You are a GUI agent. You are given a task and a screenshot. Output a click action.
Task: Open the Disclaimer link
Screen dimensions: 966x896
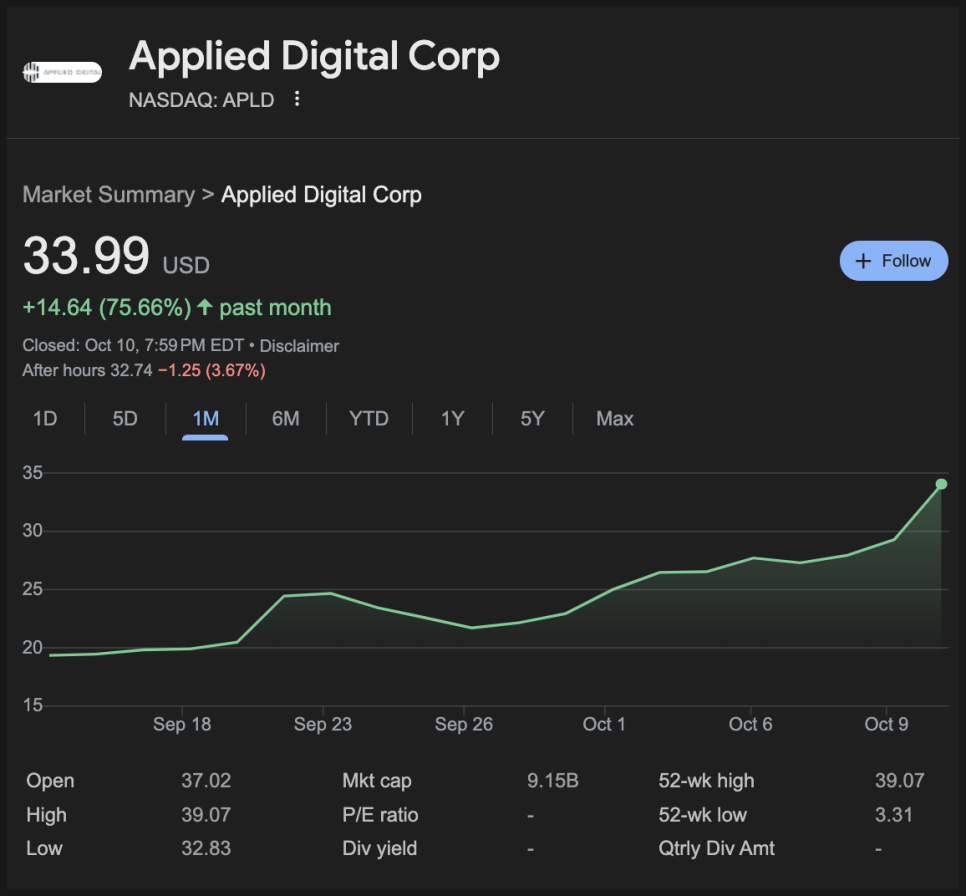(299, 346)
